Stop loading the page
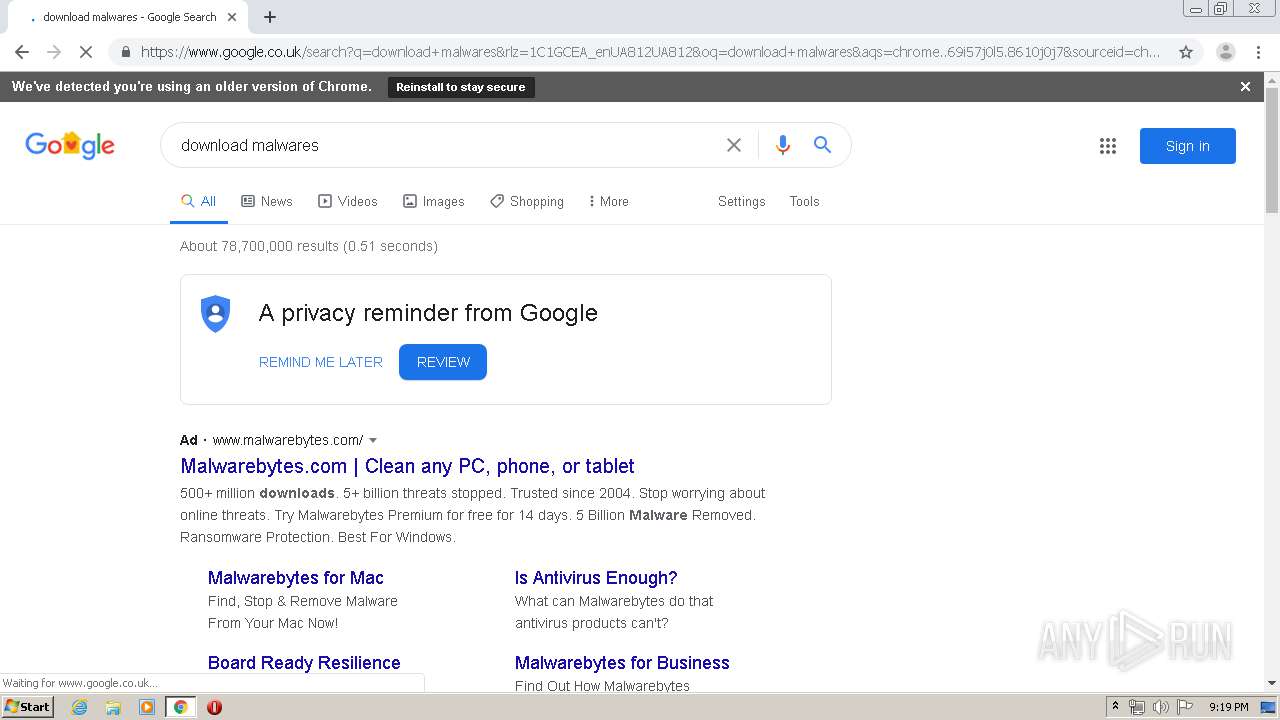This screenshot has height=720, width=1280. (x=86, y=52)
